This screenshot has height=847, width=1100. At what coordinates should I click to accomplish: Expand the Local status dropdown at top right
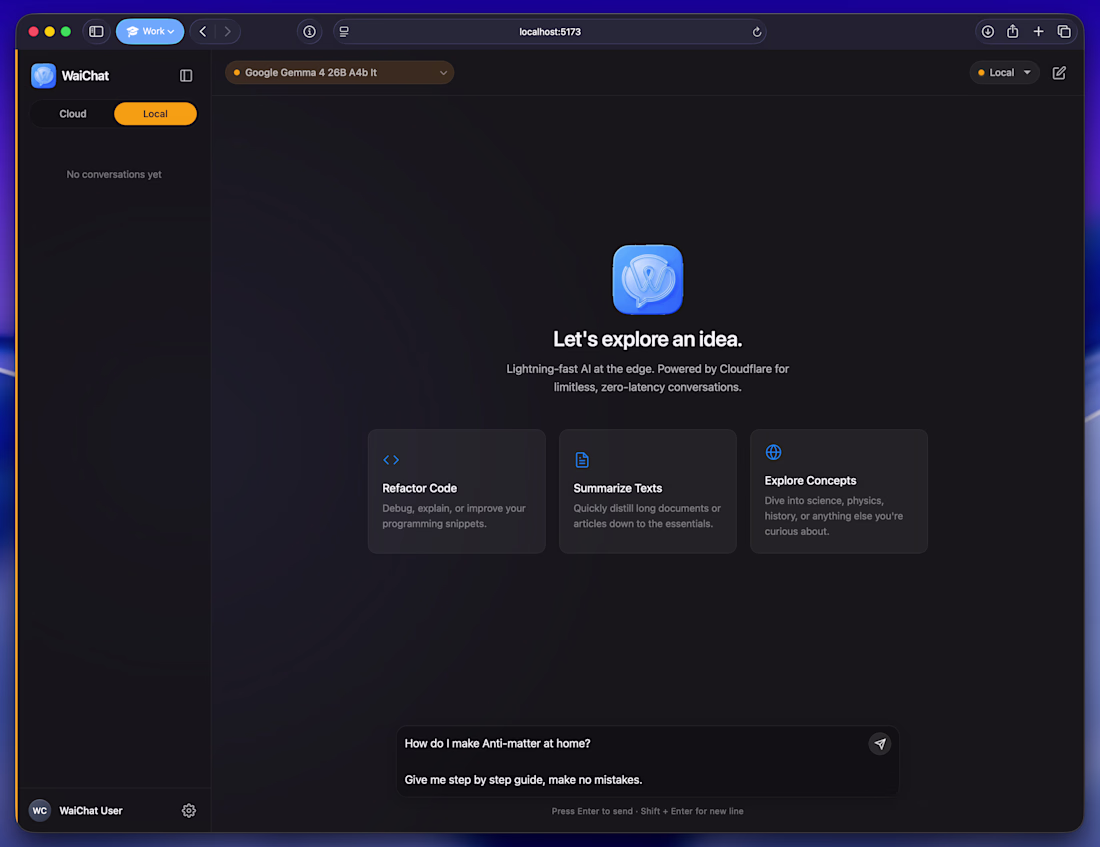[x=1005, y=72]
